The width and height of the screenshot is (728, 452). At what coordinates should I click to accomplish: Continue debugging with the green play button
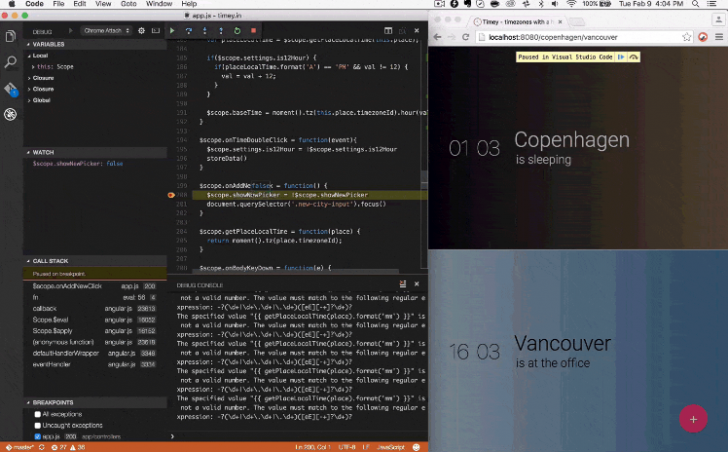point(172,31)
